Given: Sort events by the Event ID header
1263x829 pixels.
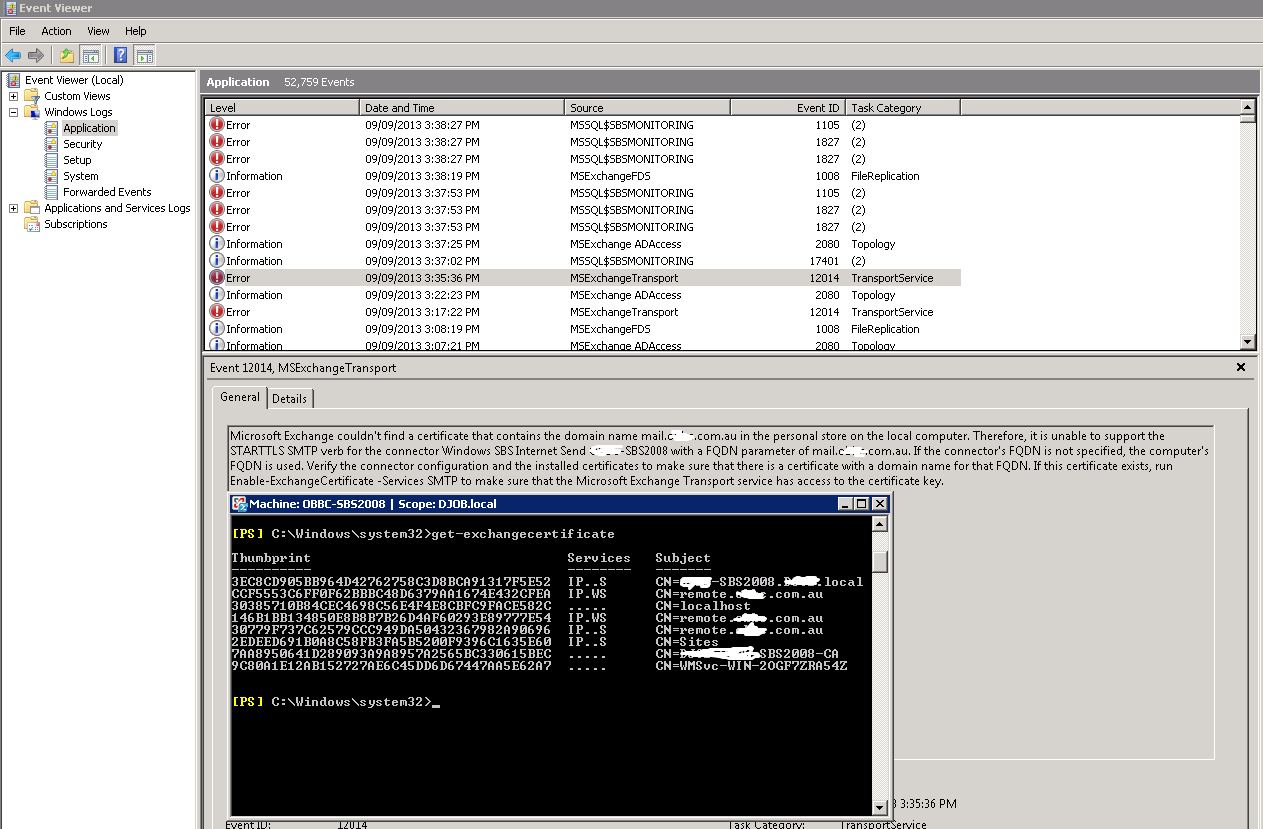Looking at the screenshot, I should point(788,108).
